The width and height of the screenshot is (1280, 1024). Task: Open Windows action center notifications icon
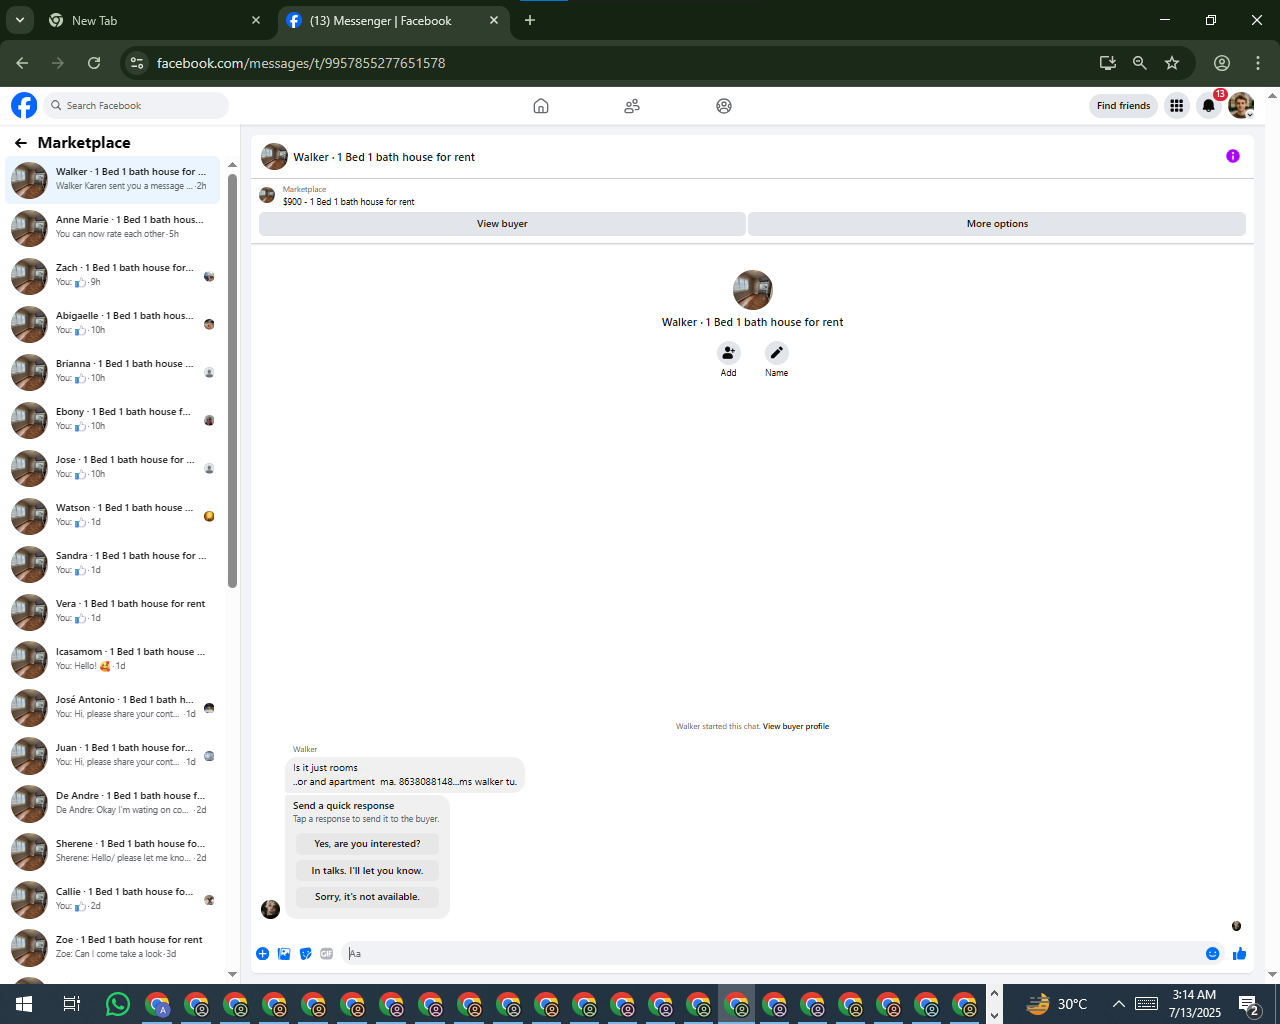[1248, 1004]
